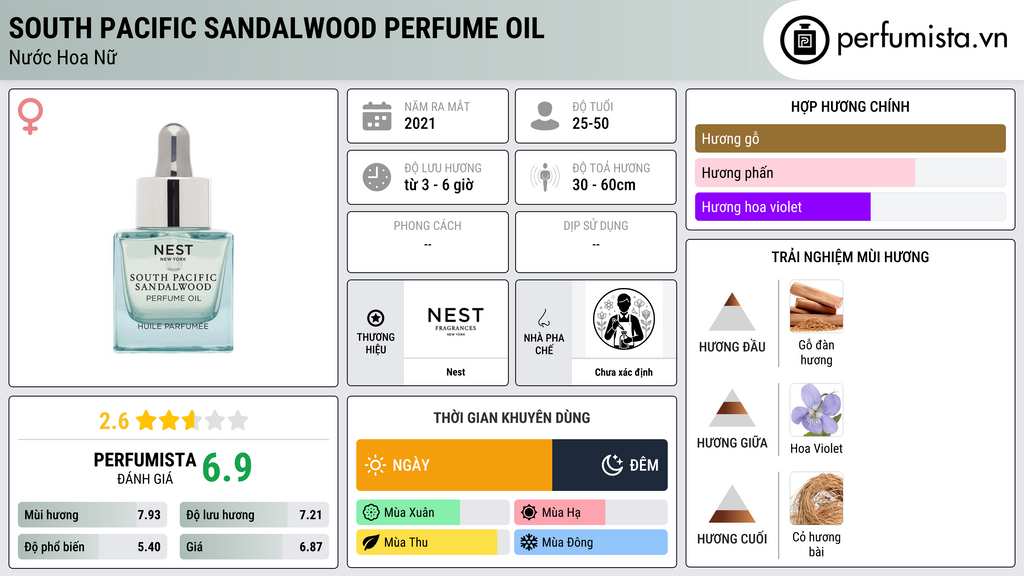Click the moon icon in the Đêm bar
This screenshot has width=1024, height=576.
(612, 465)
